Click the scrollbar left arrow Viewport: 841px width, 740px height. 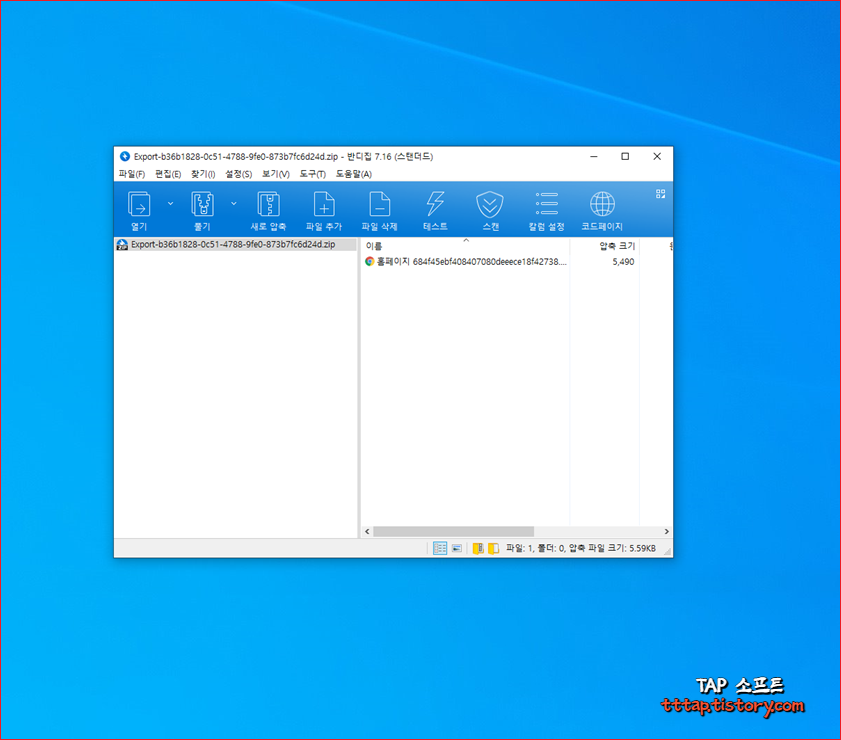click(x=367, y=531)
